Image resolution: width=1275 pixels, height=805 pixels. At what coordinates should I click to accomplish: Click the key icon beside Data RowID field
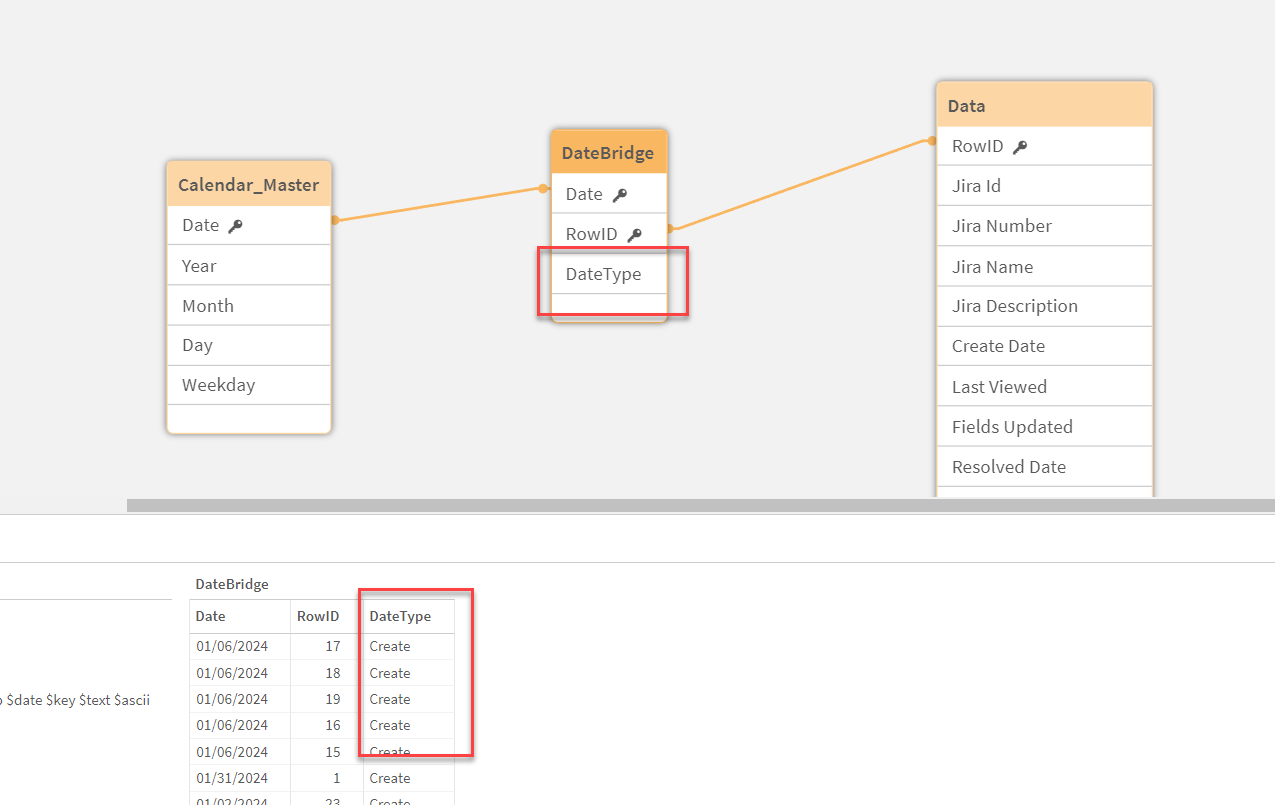click(1019, 147)
